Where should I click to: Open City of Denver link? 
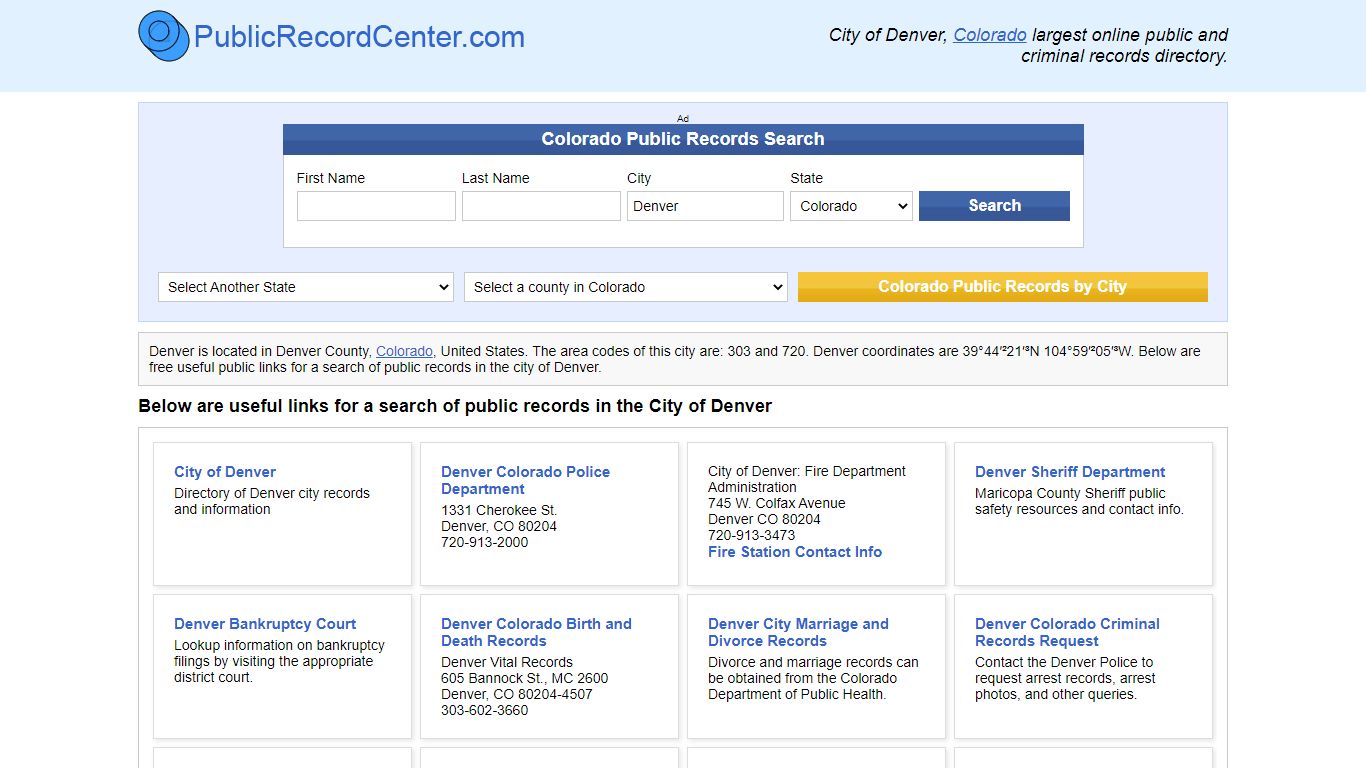pyautogui.click(x=225, y=472)
